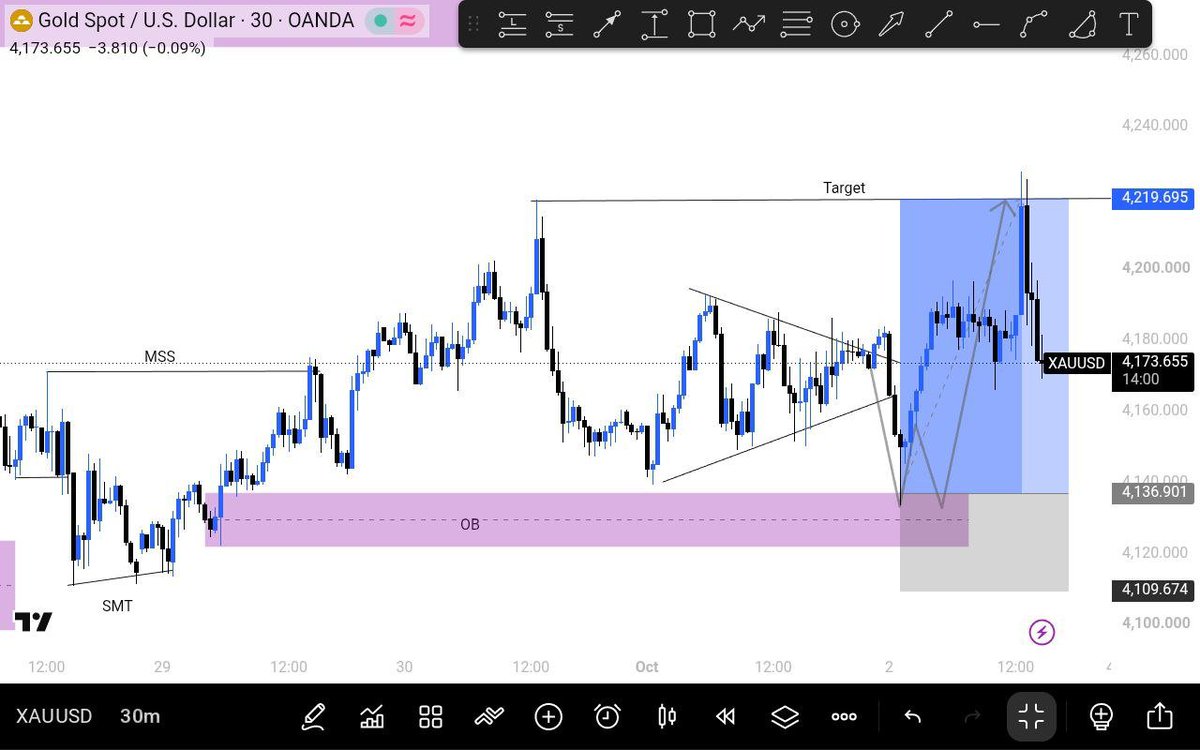Select the Long Position drawing tool
The height and width of the screenshot is (750, 1200).
point(513,25)
